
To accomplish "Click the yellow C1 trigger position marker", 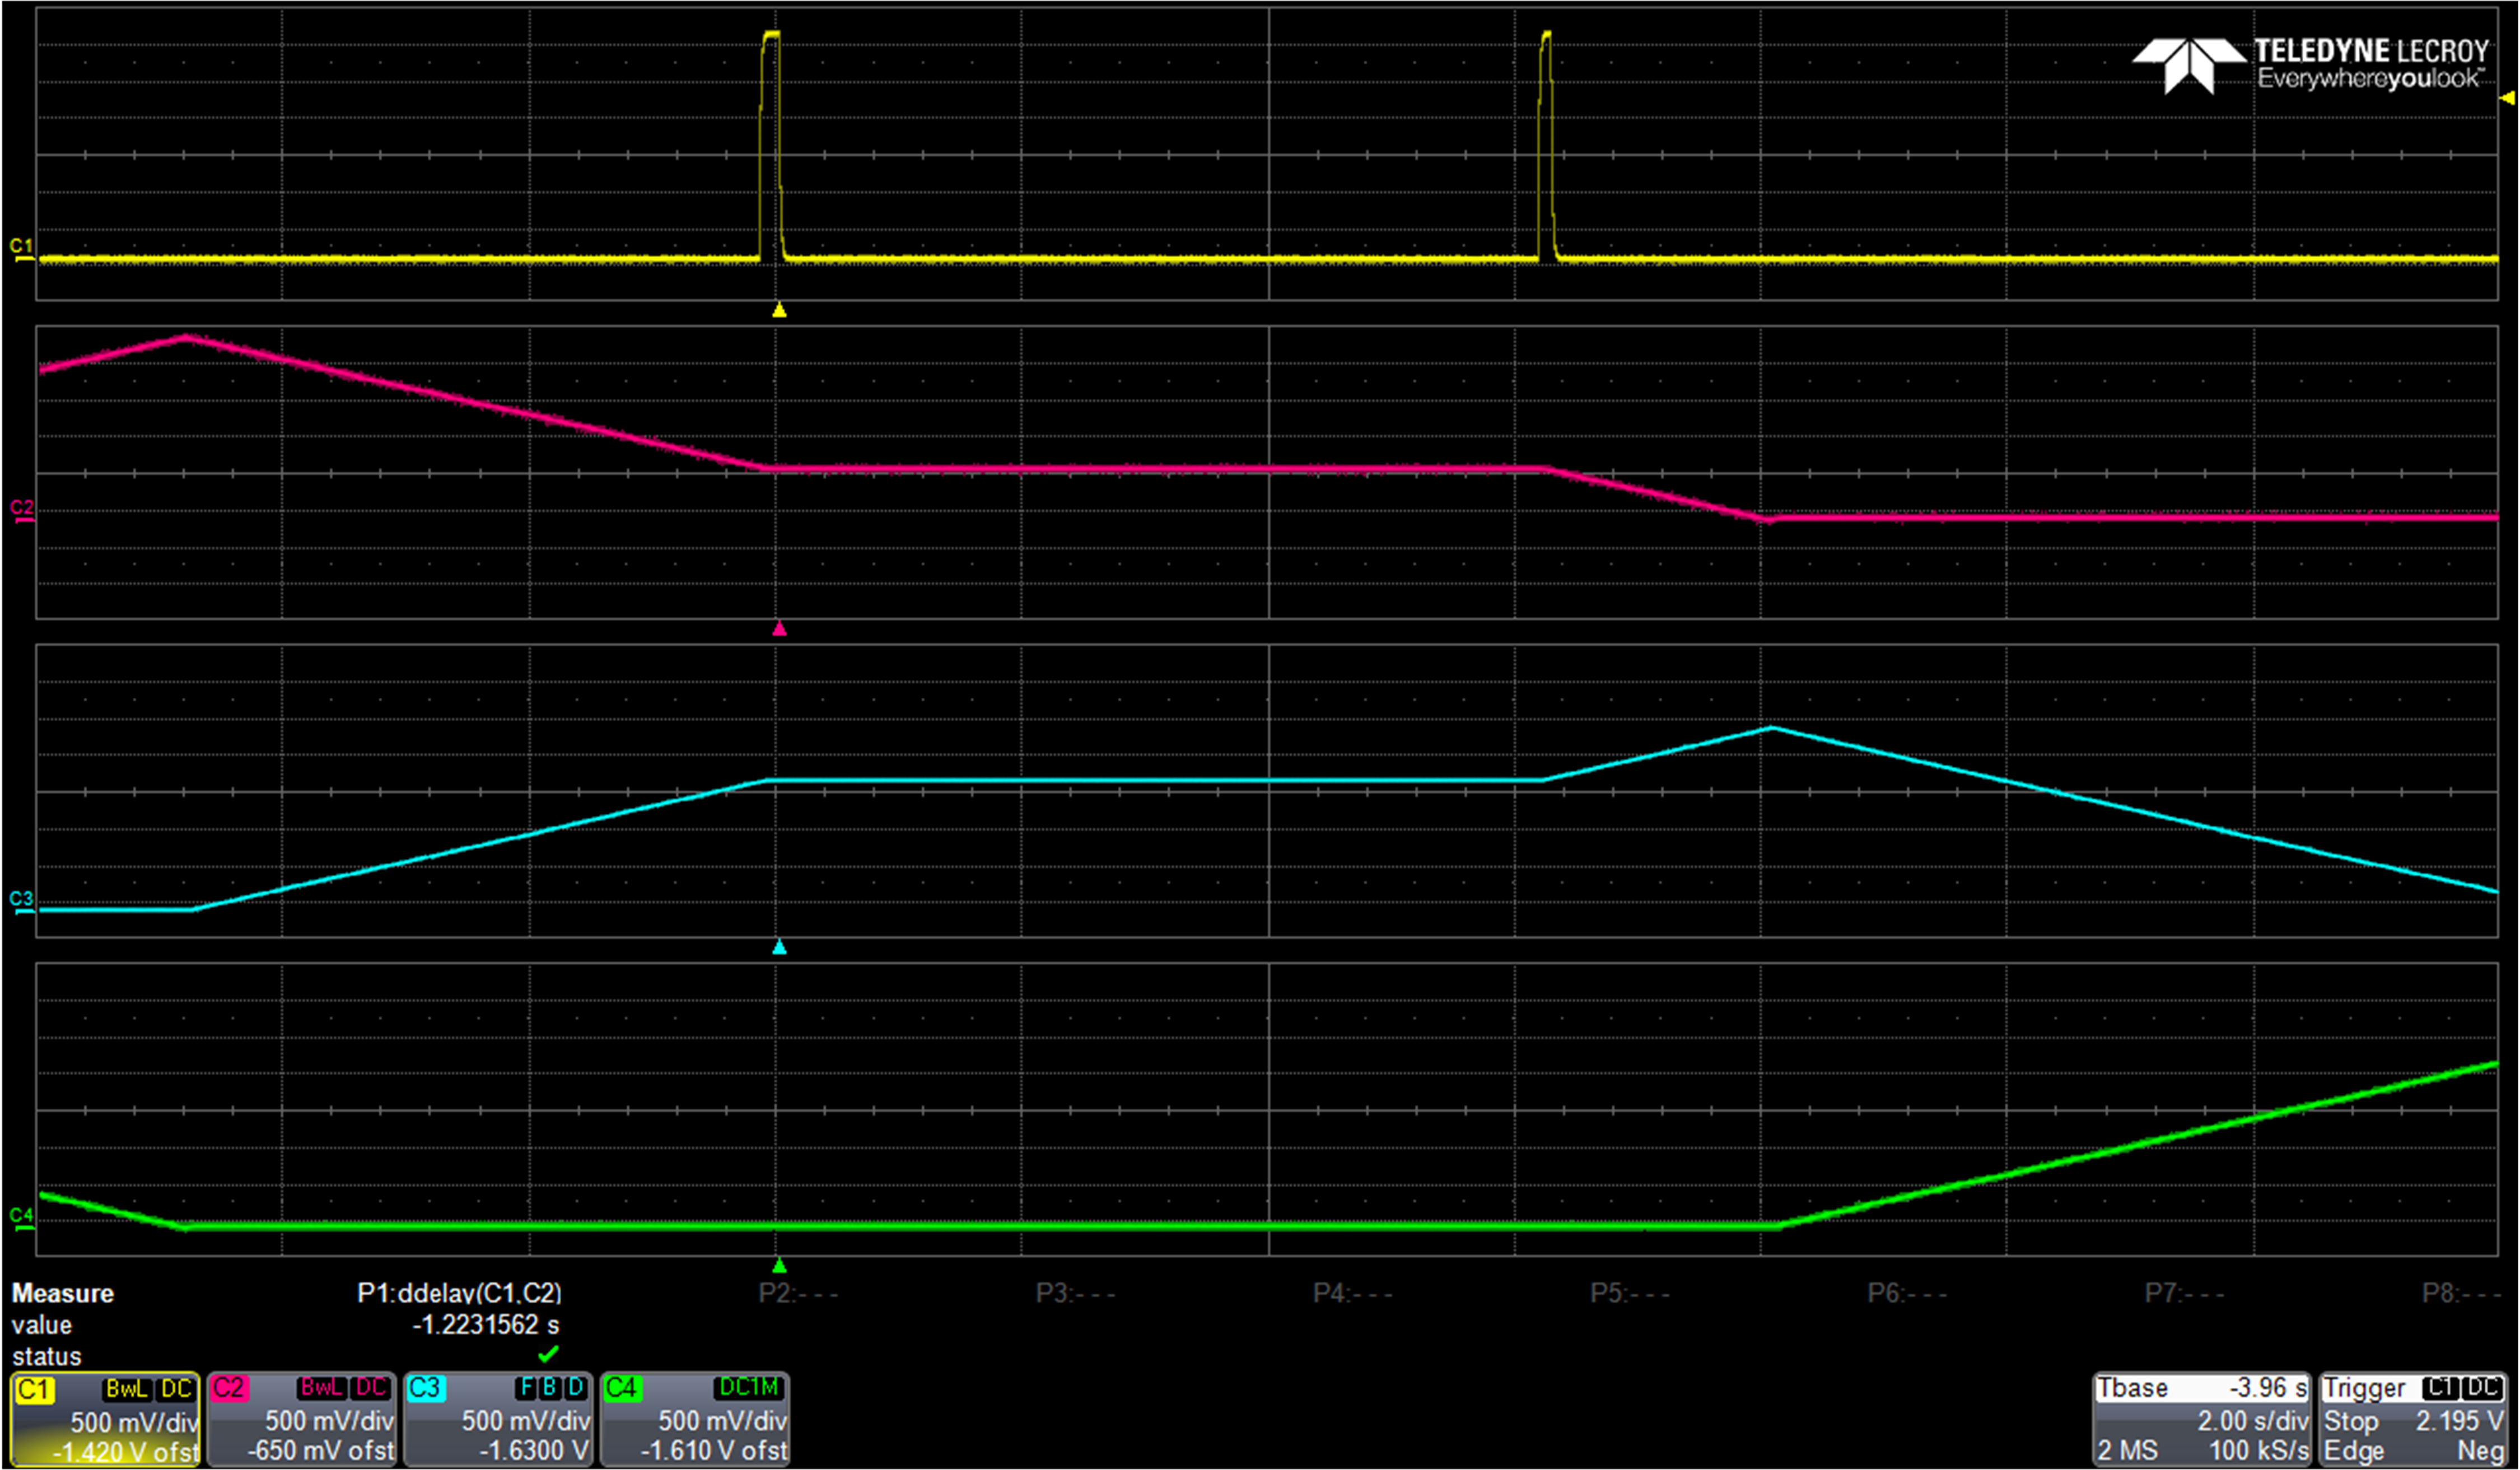I will [x=779, y=310].
